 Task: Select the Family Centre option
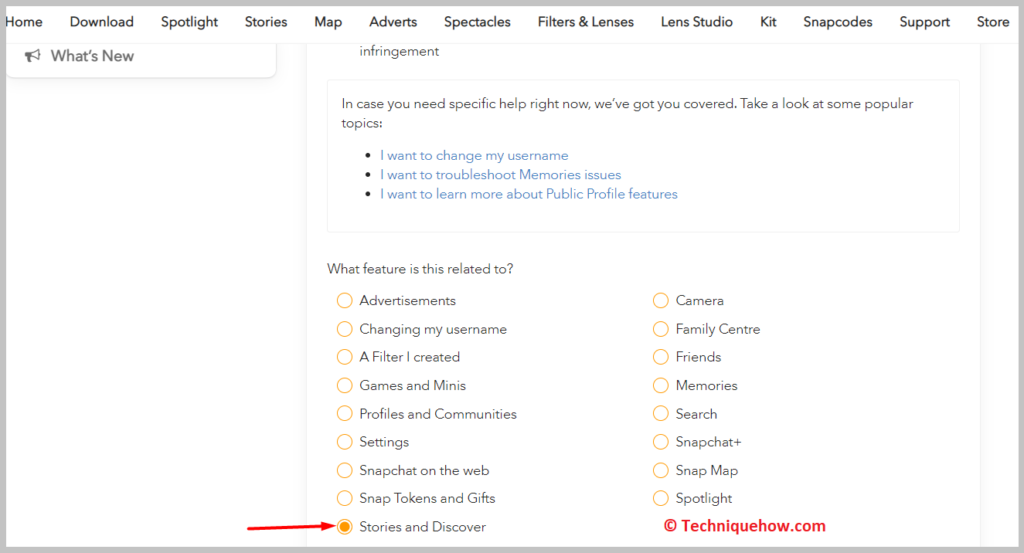point(660,329)
